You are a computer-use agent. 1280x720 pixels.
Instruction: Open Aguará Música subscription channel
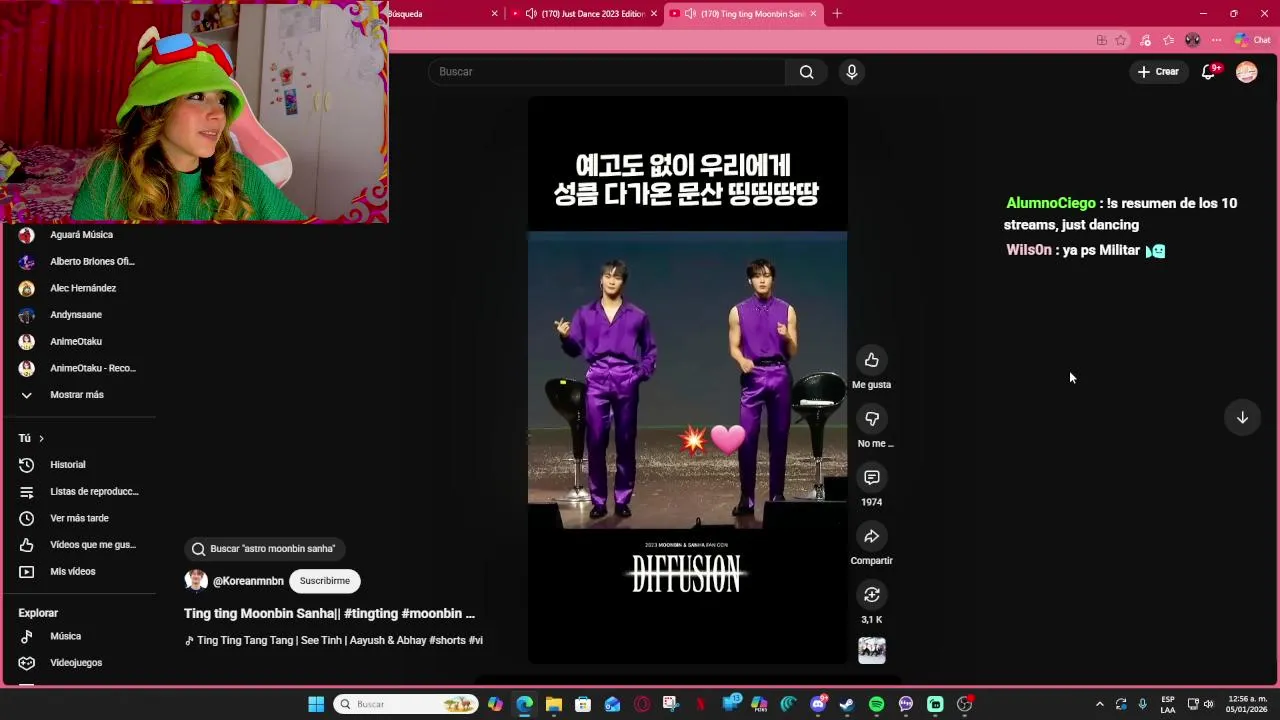(80, 235)
